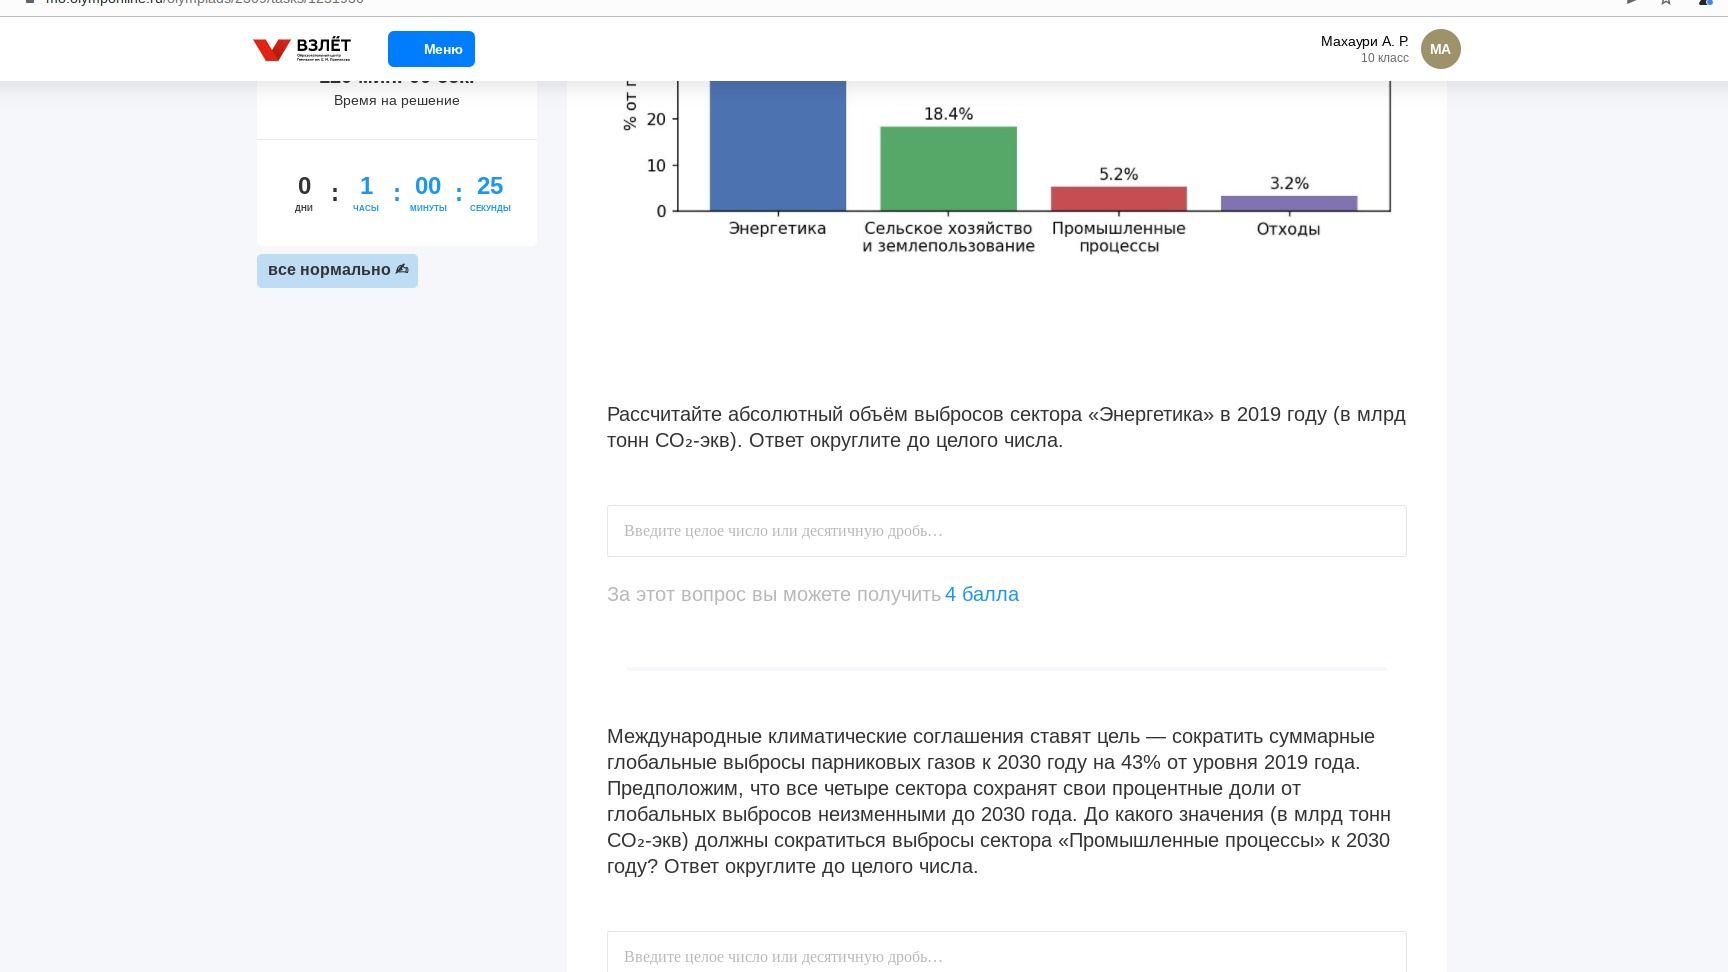The height and width of the screenshot is (972, 1728).
Task: Click the 'Промышленные процессы' axis label
Action: (1118, 237)
